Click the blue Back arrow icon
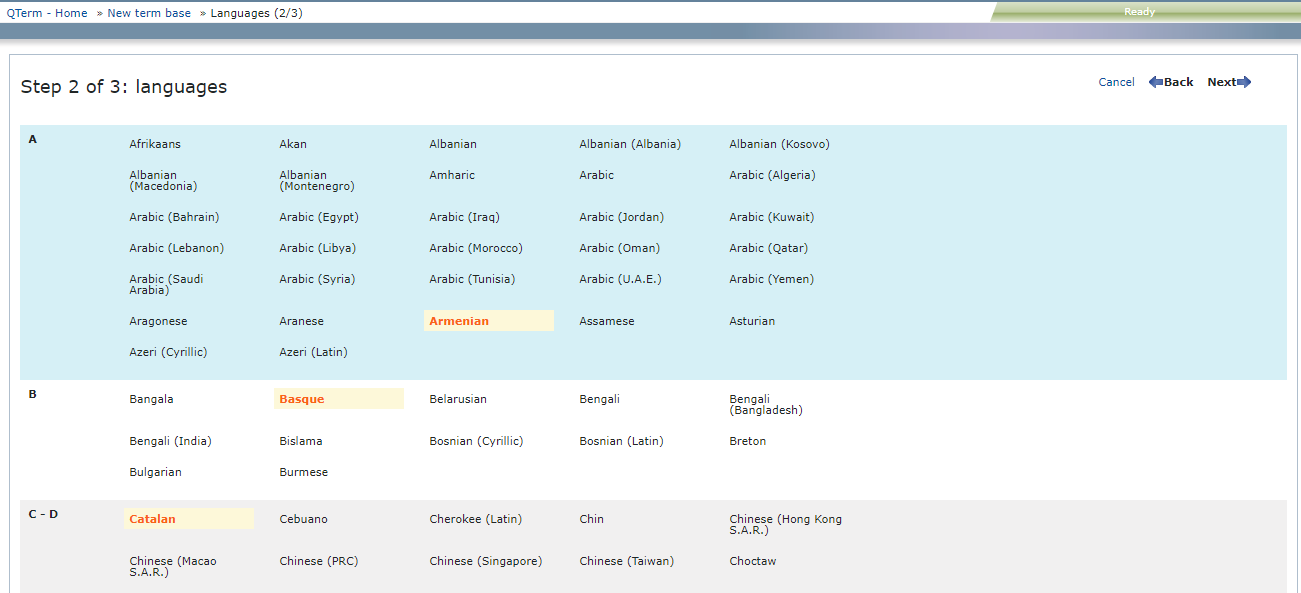The image size is (1301, 593). coord(1157,82)
